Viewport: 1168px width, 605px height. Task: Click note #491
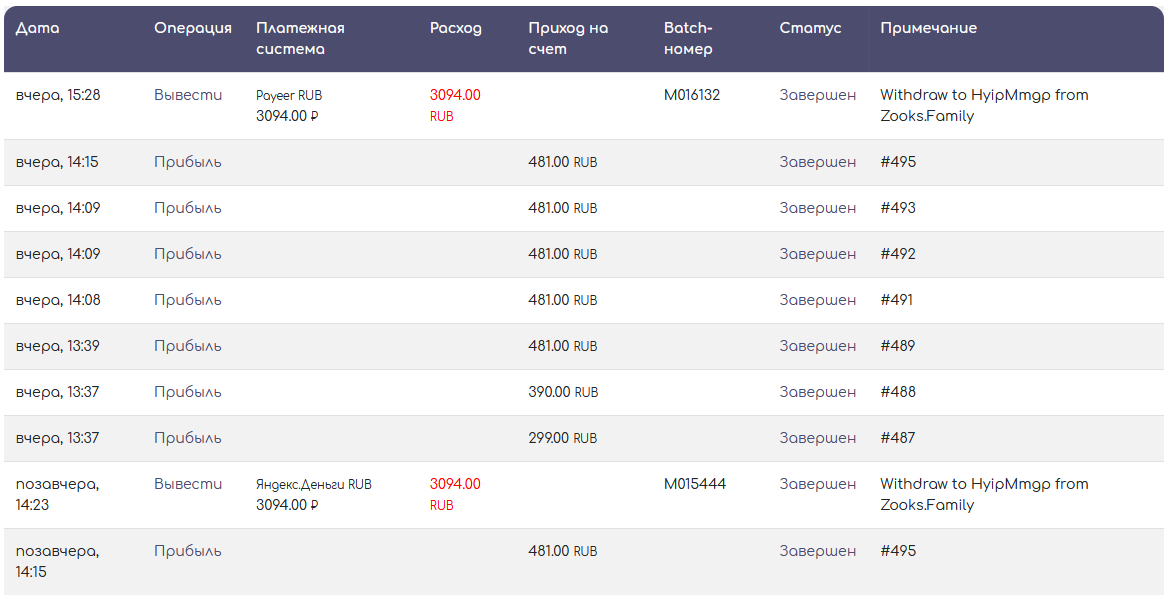897,300
